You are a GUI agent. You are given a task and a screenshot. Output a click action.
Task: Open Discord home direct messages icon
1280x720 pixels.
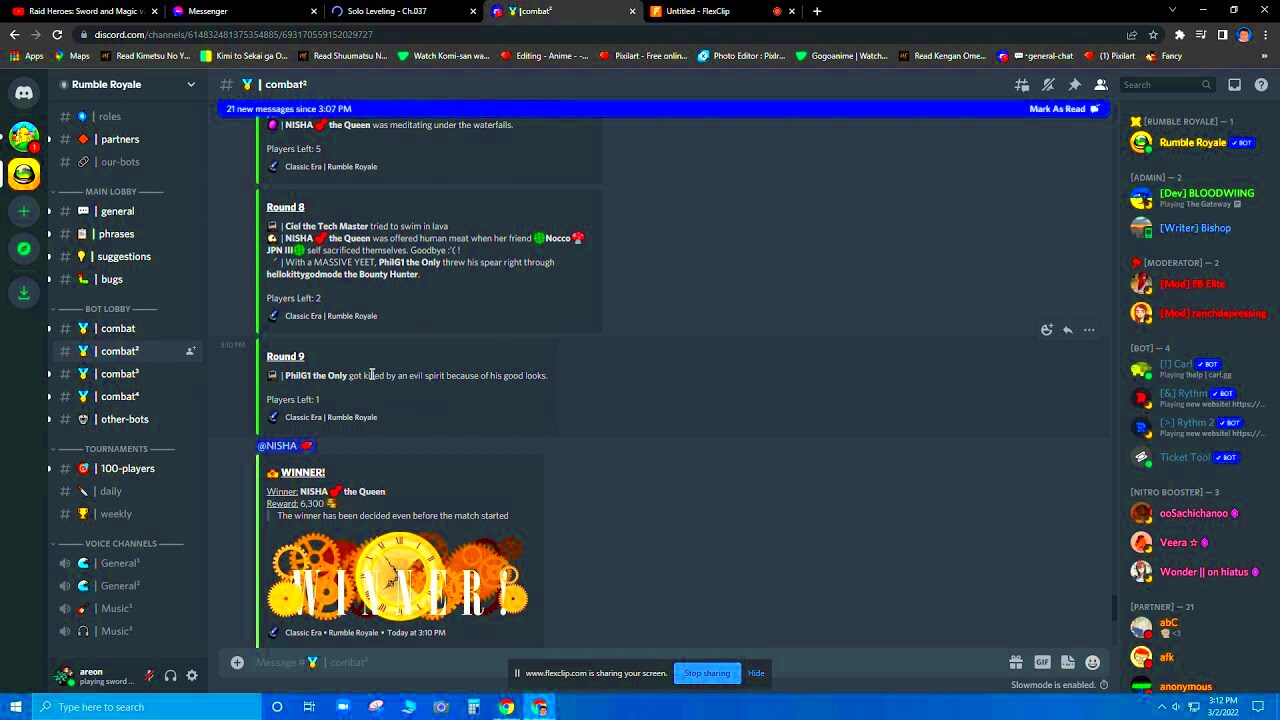click(x=24, y=93)
